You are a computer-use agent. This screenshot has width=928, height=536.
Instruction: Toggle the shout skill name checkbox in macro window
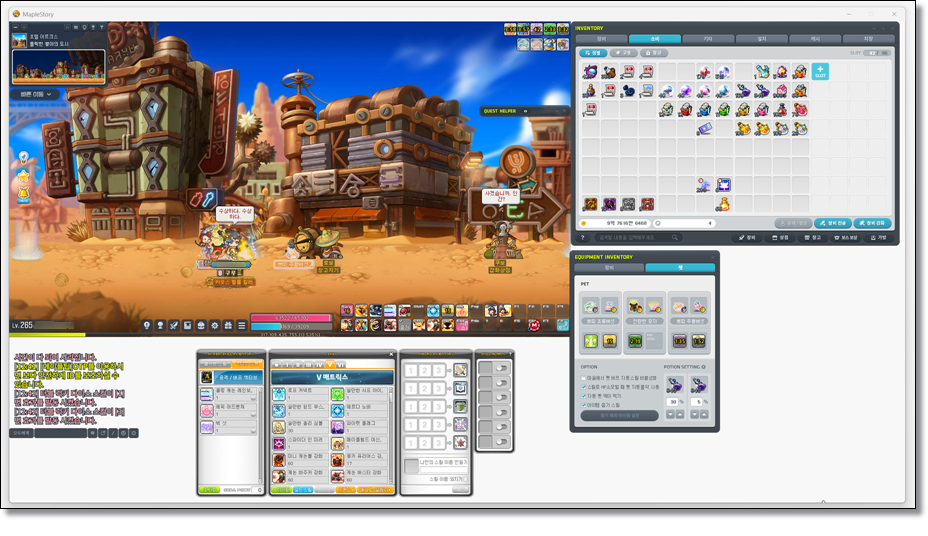tap(465, 479)
